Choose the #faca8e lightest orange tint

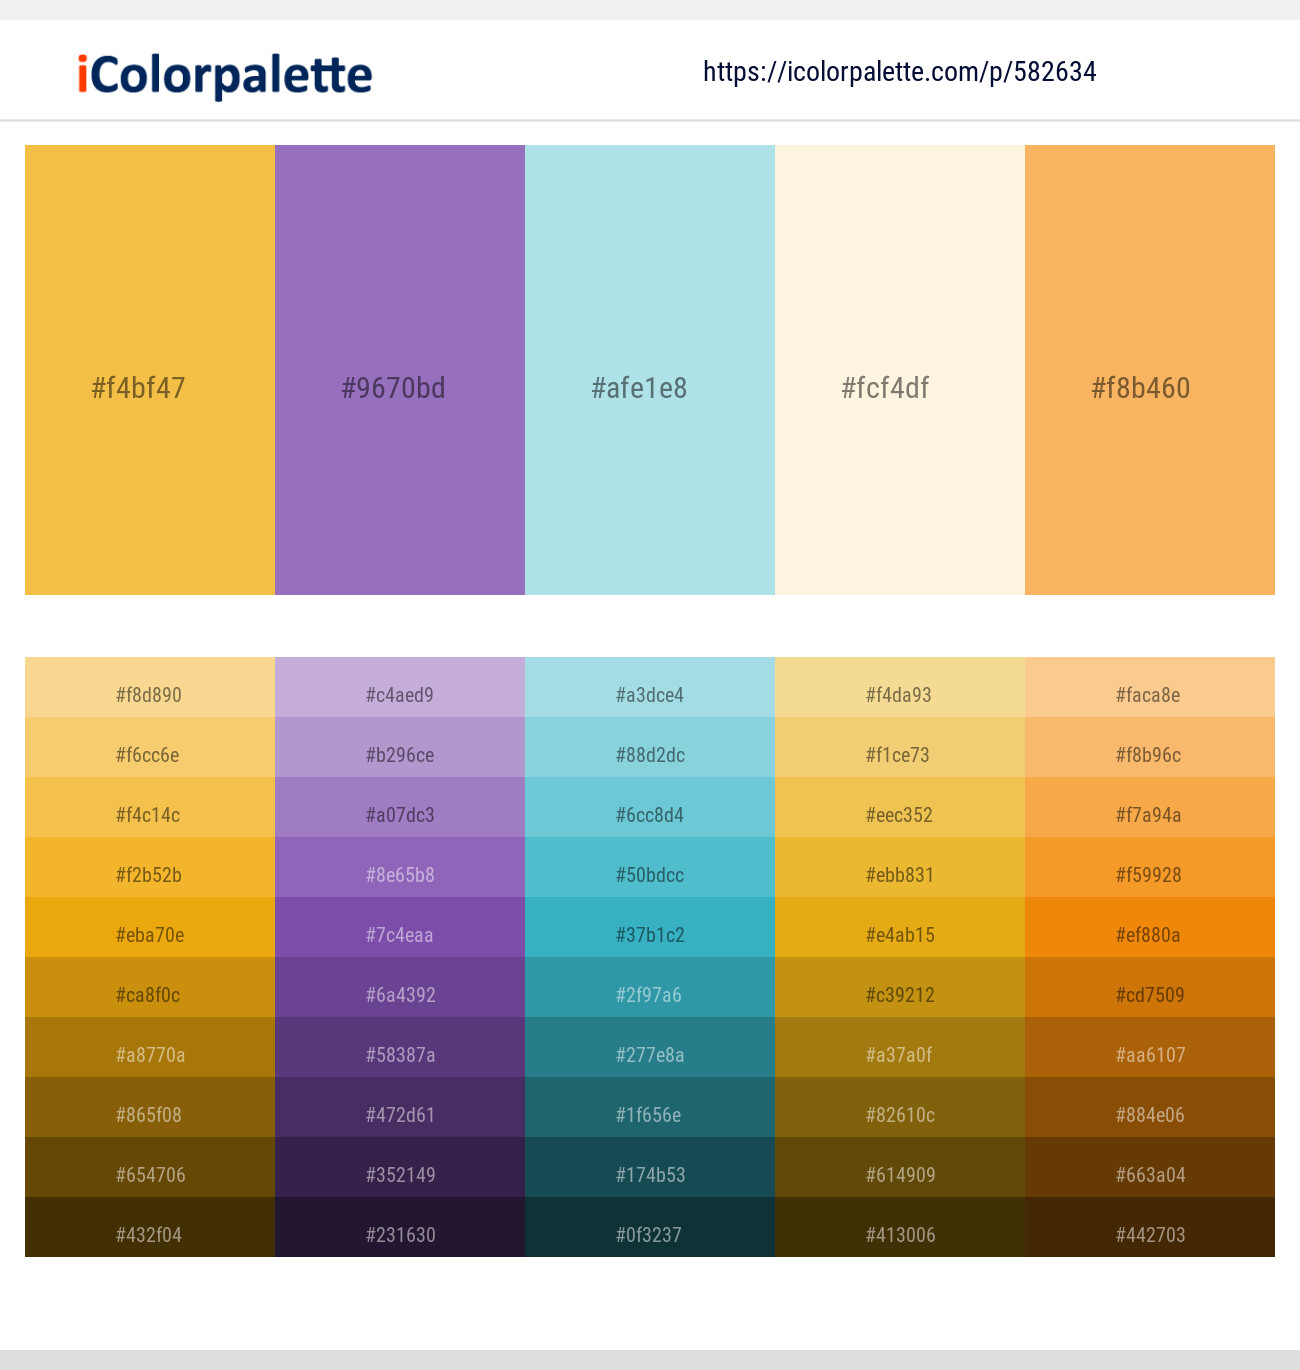[x=1150, y=687]
